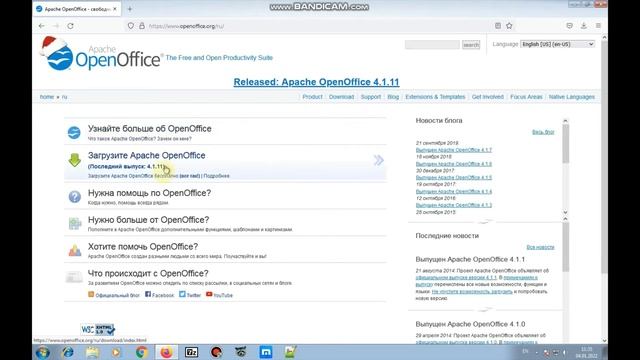The width and height of the screenshot is (640, 360).
Task: Open the Language selection dropdown
Action: click(x=558, y=44)
